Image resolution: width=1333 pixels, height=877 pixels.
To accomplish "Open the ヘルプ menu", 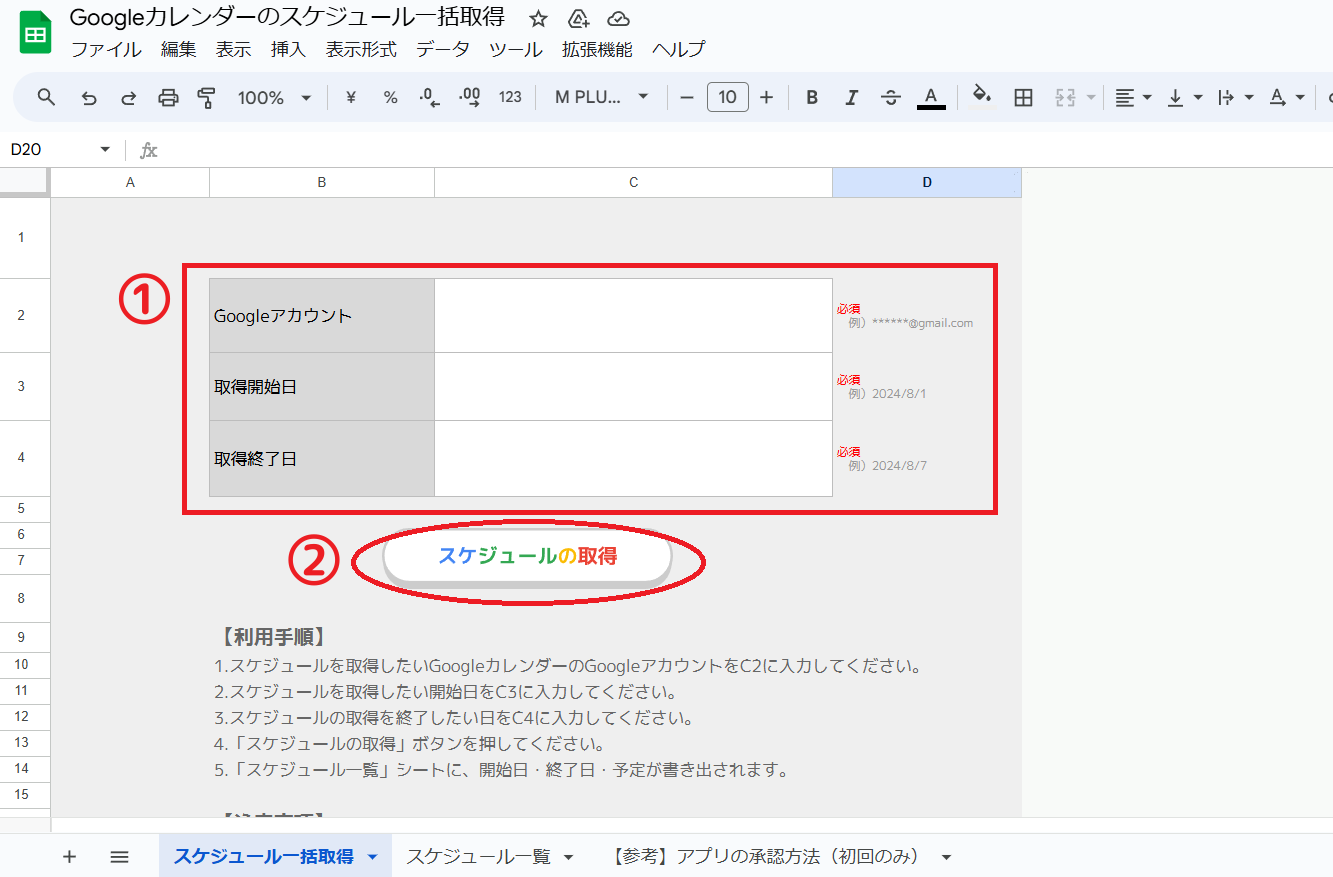I will tap(679, 49).
